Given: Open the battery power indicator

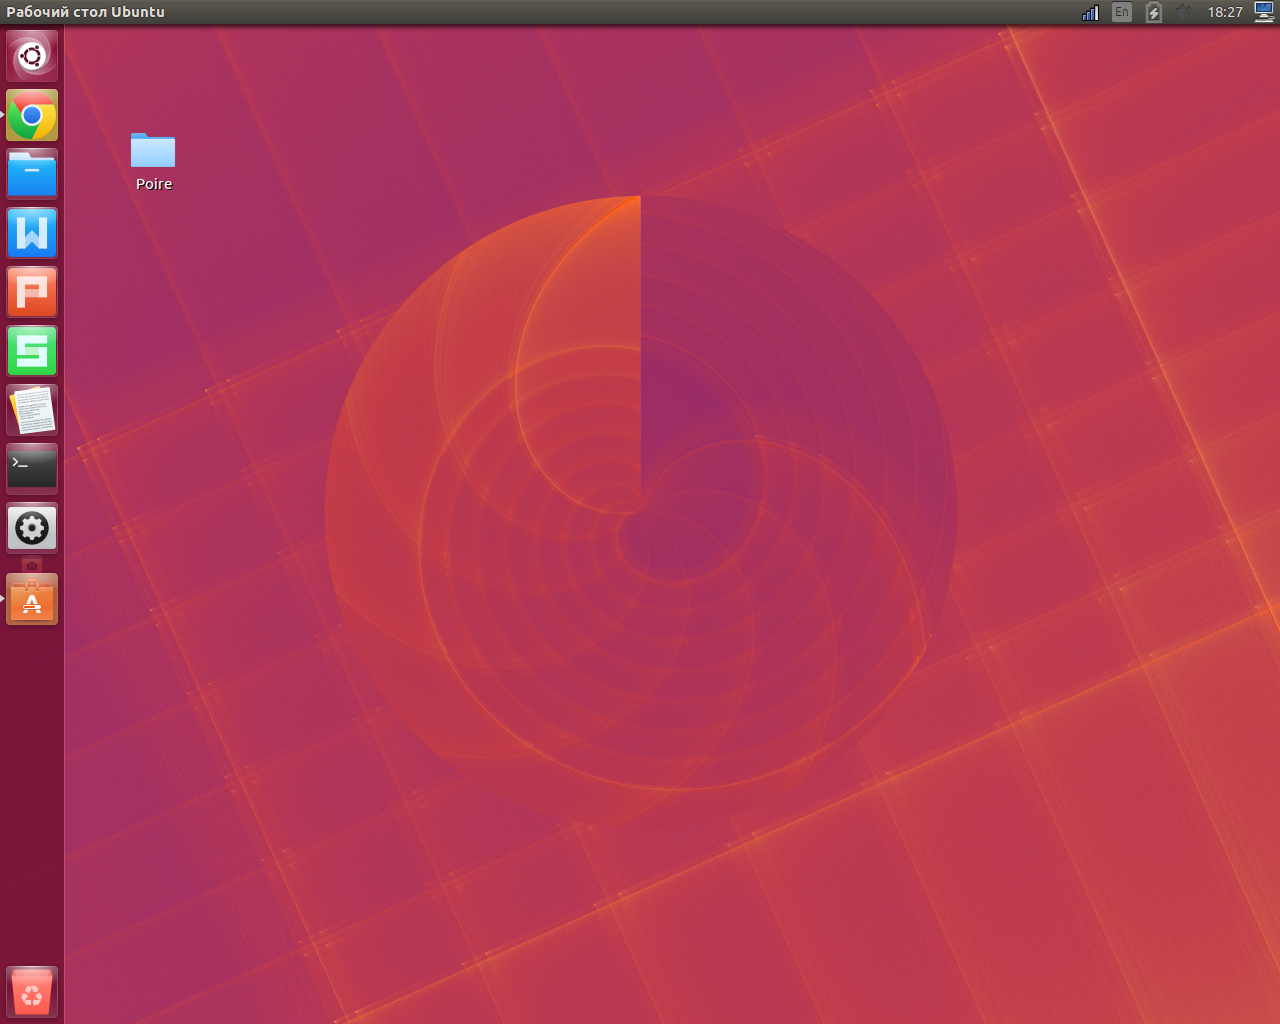Looking at the screenshot, I should tap(1154, 12).
